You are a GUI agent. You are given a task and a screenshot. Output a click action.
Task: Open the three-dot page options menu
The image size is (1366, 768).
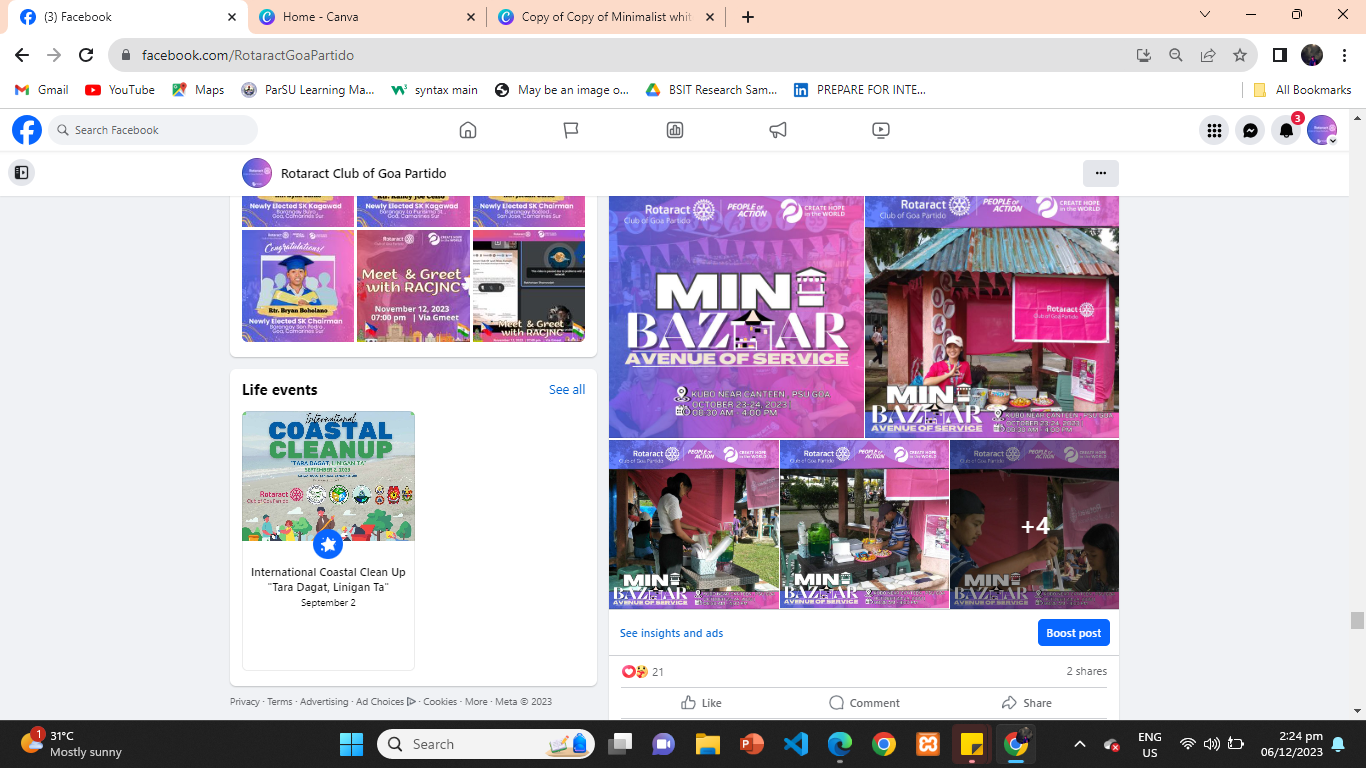pos(1101,173)
